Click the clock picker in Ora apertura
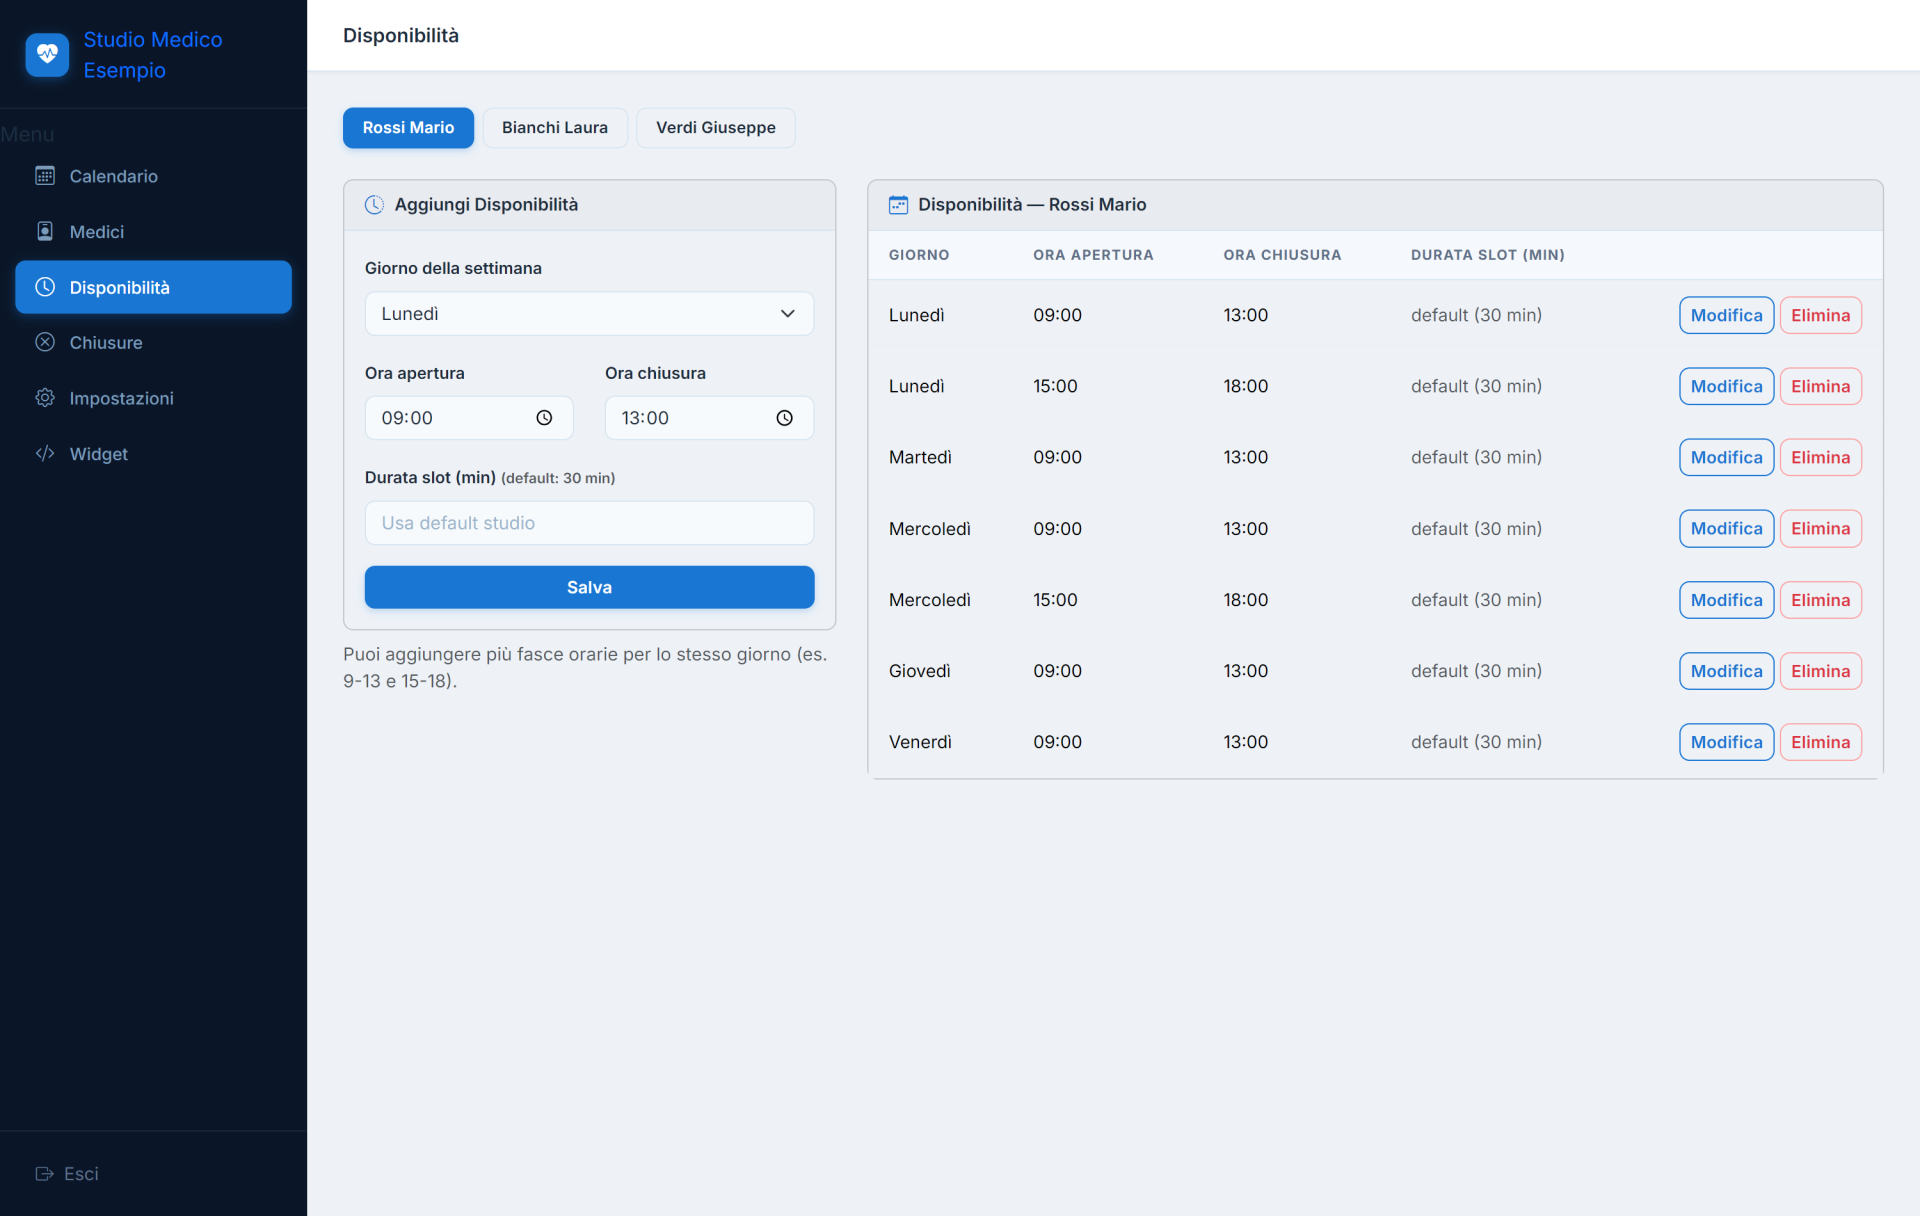Screen dimensions: 1920x1216 544,418
